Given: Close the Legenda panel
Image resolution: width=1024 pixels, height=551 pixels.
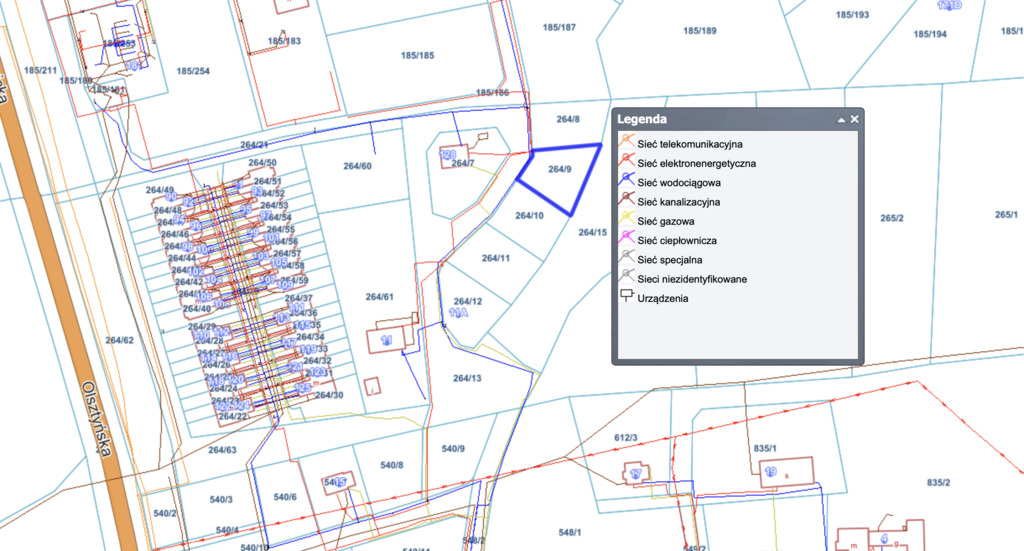Looking at the screenshot, I should [x=855, y=119].
